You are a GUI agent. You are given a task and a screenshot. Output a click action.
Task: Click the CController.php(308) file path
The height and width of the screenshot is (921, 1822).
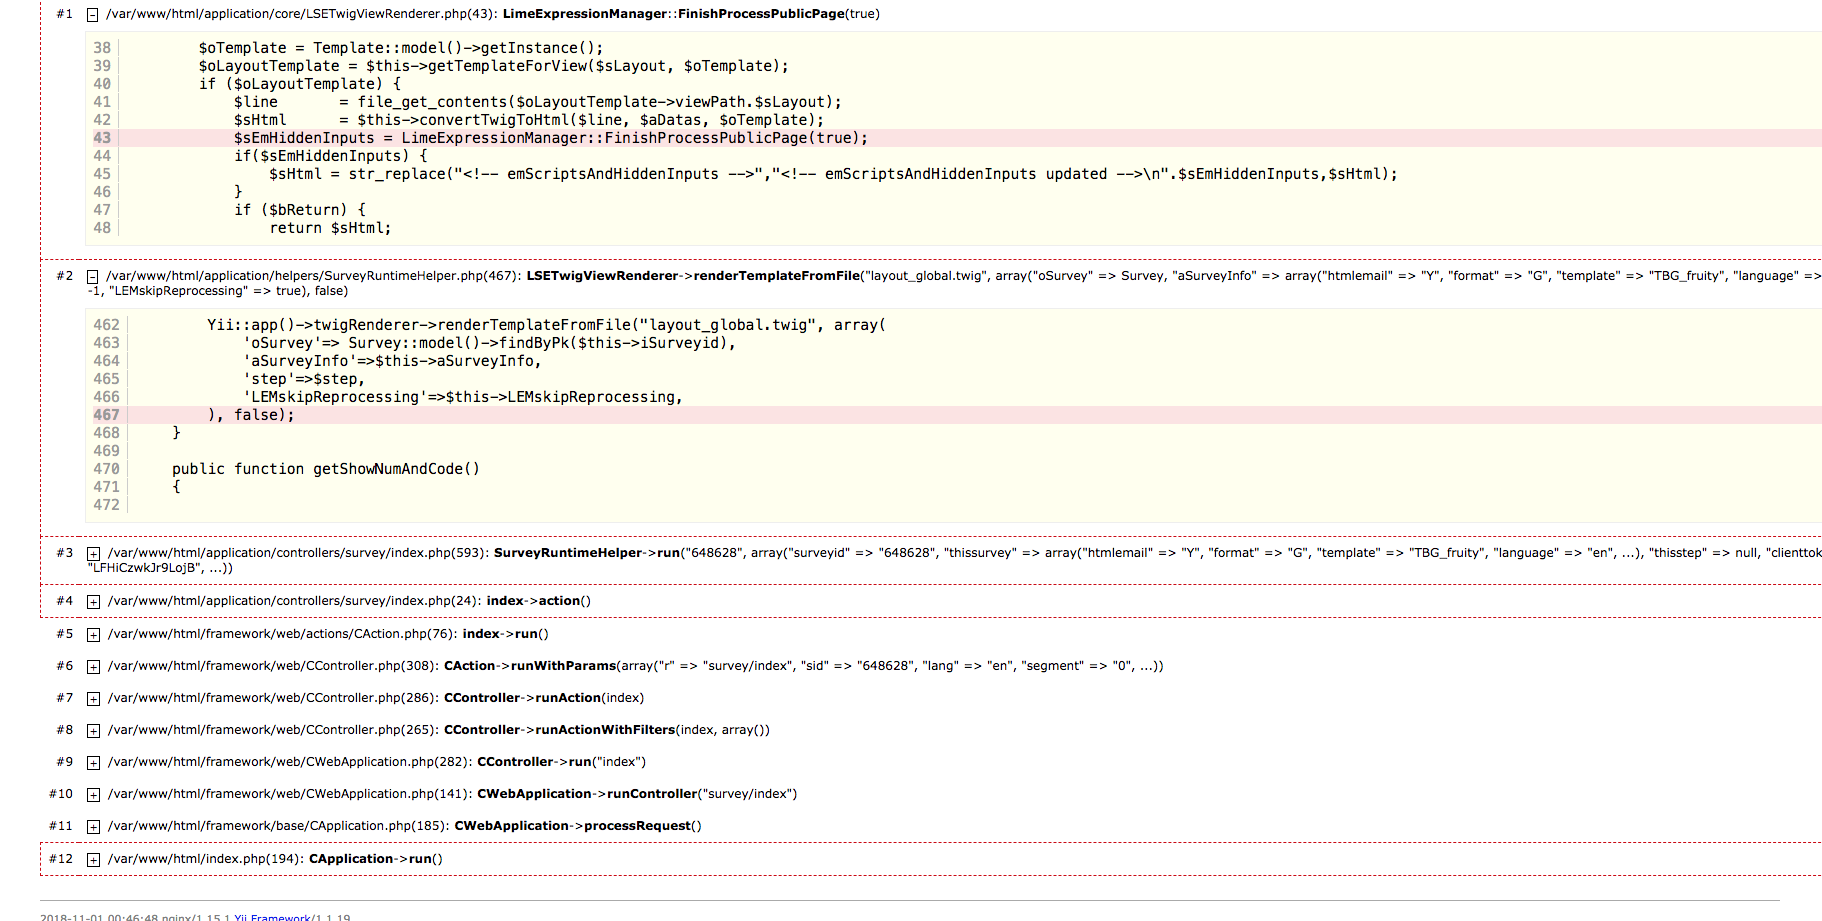coord(273,666)
